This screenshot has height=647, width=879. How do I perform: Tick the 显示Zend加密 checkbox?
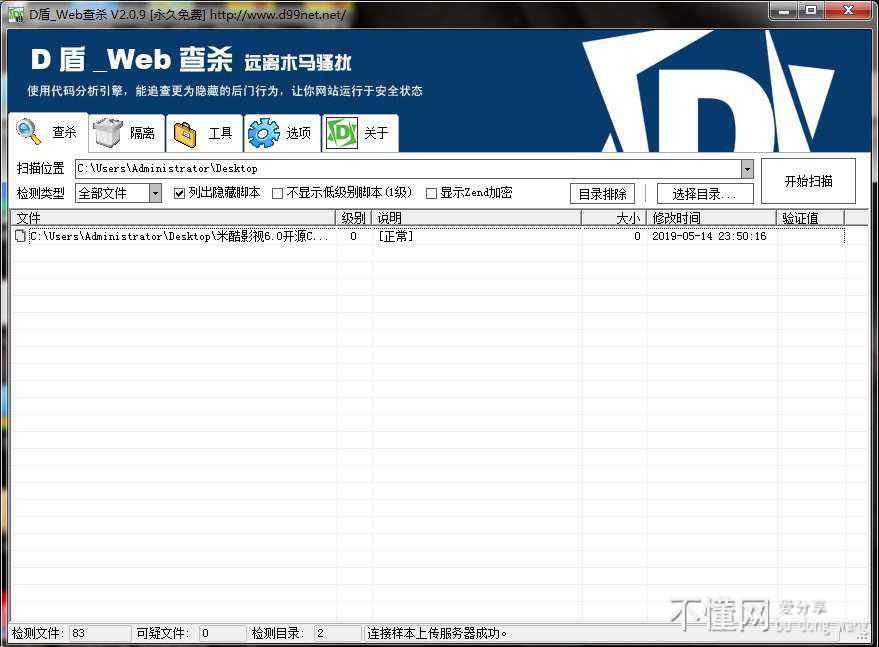pos(431,193)
